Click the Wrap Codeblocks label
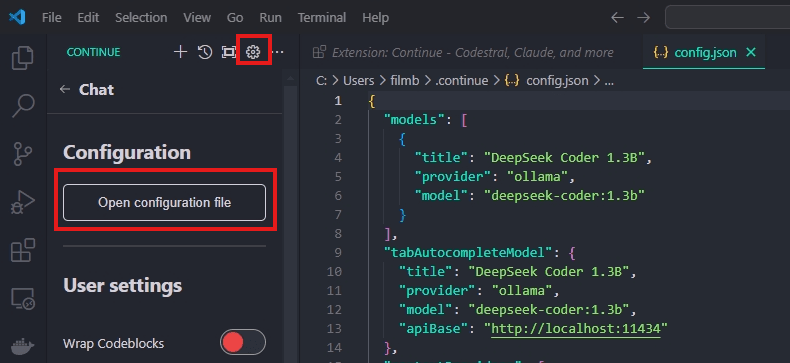This screenshot has height=363, width=790. tap(113, 343)
